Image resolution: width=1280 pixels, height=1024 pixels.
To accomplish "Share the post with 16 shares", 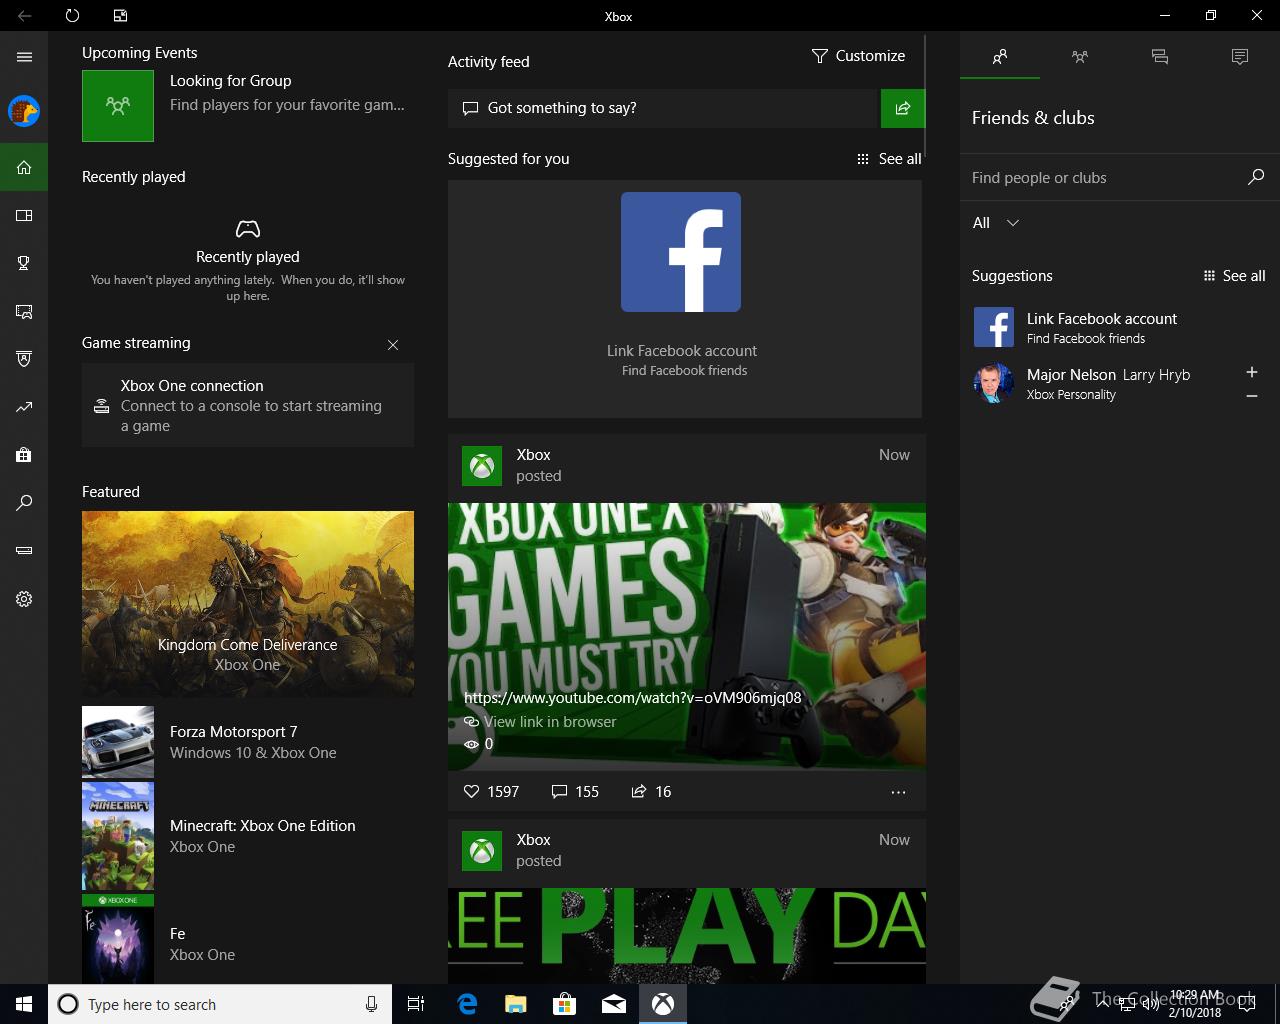I will pos(651,791).
